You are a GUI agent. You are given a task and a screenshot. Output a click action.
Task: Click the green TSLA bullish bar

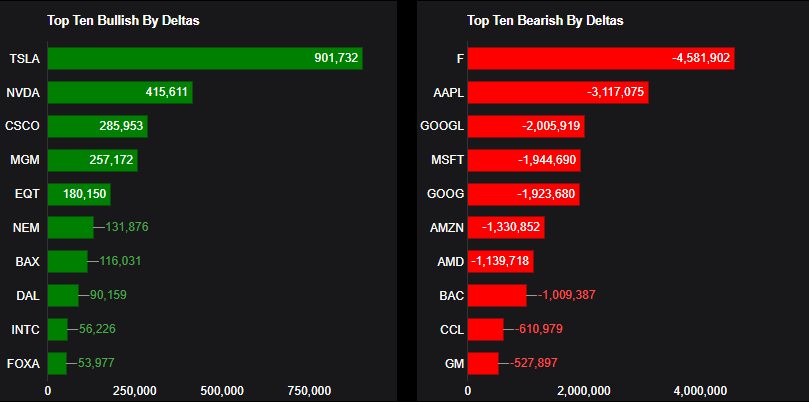click(x=205, y=59)
